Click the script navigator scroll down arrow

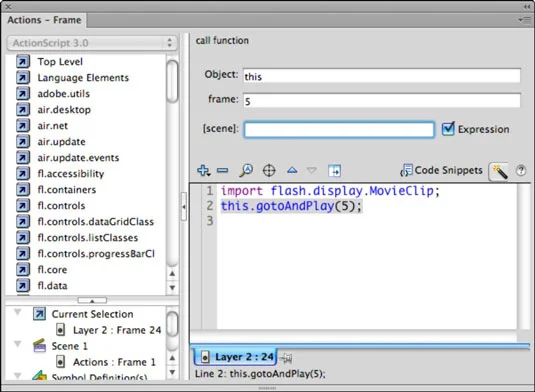[172, 372]
